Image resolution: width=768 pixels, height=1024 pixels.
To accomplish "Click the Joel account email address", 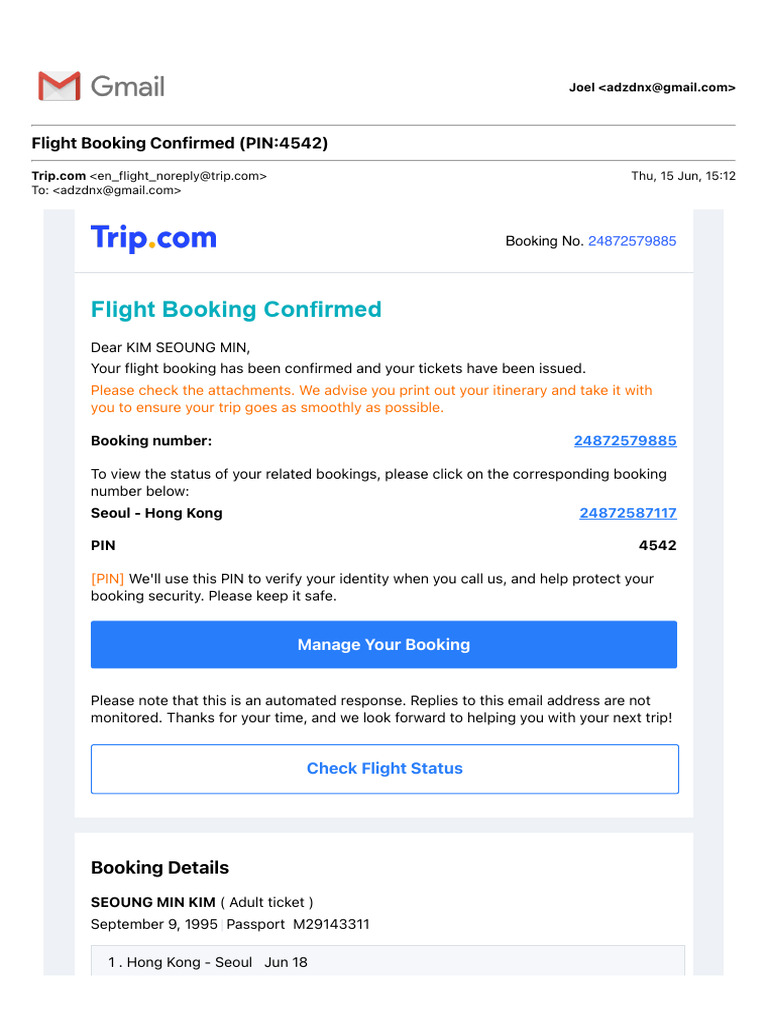I will pos(652,88).
